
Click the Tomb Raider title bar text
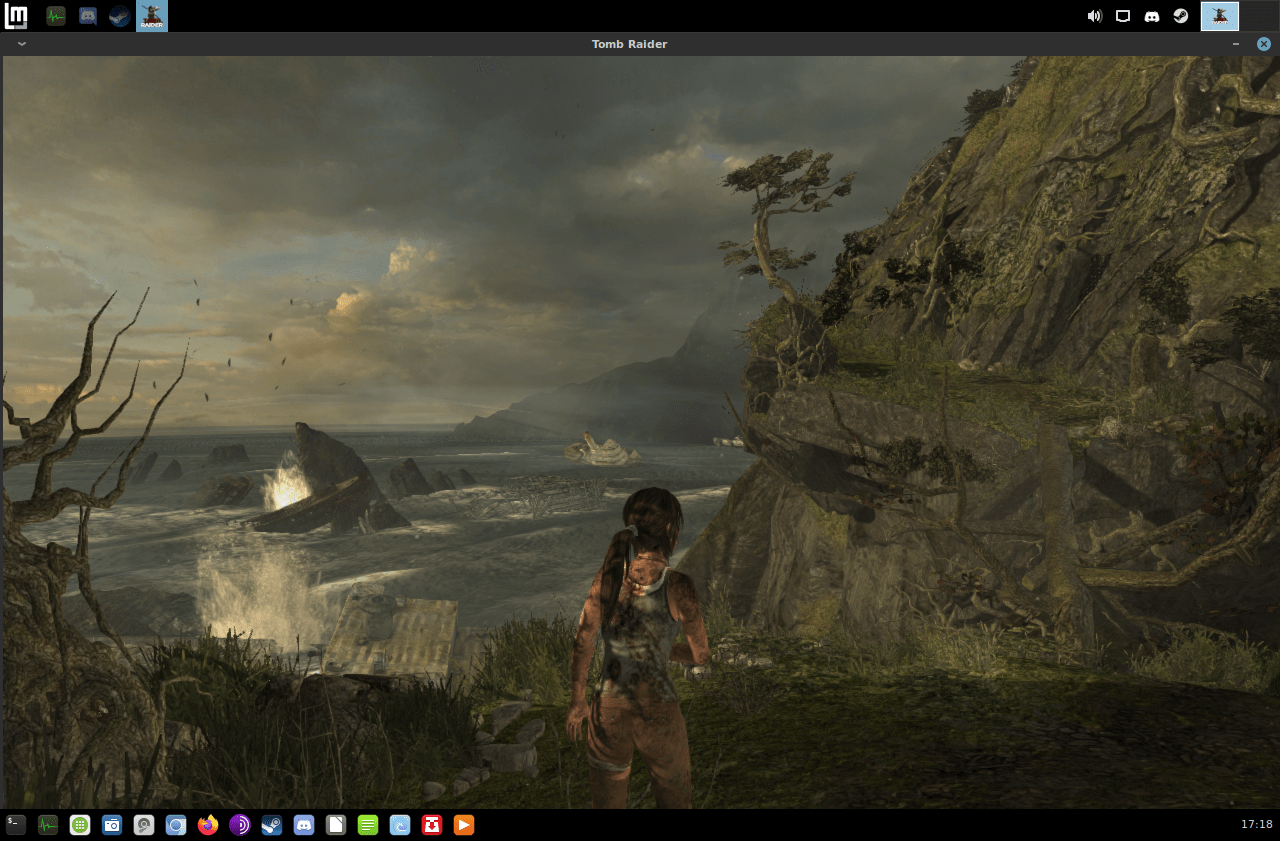point(629,44)
